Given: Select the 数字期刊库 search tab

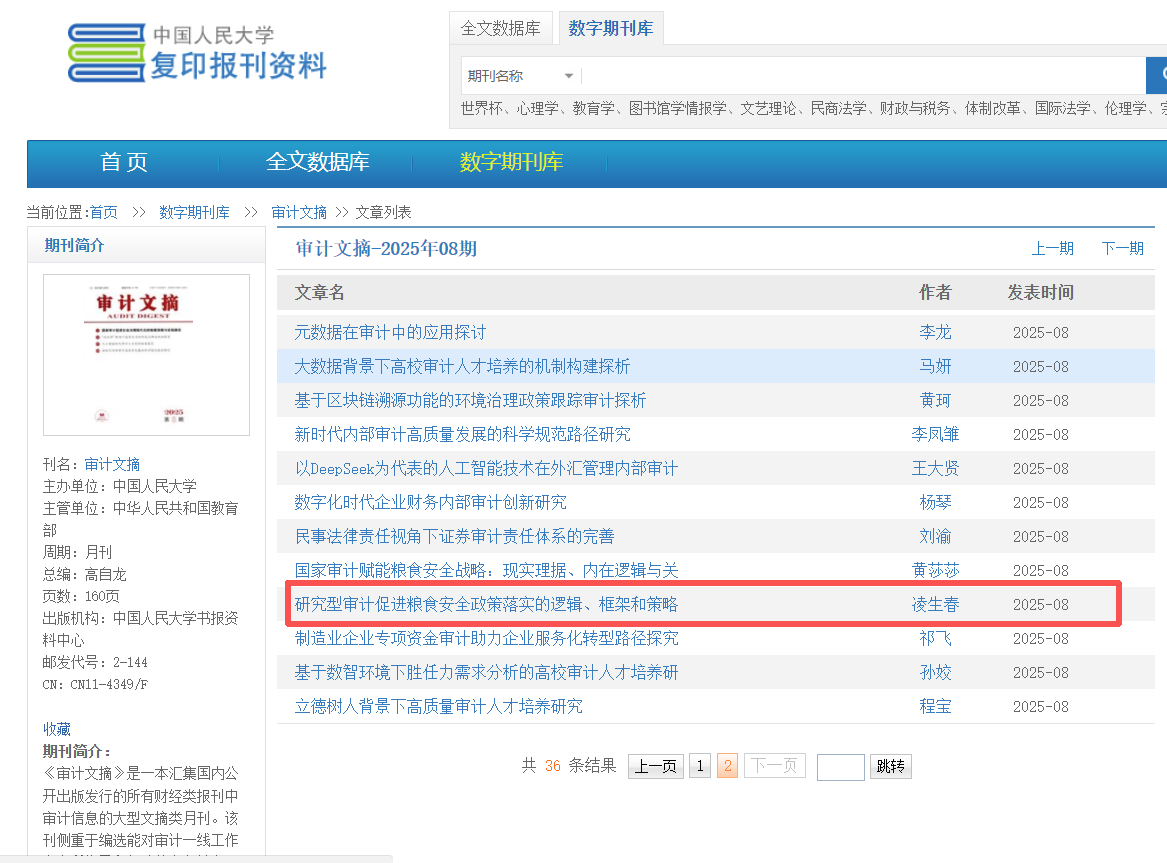Looking at the screenshot, I should click(x=610, y=28).
